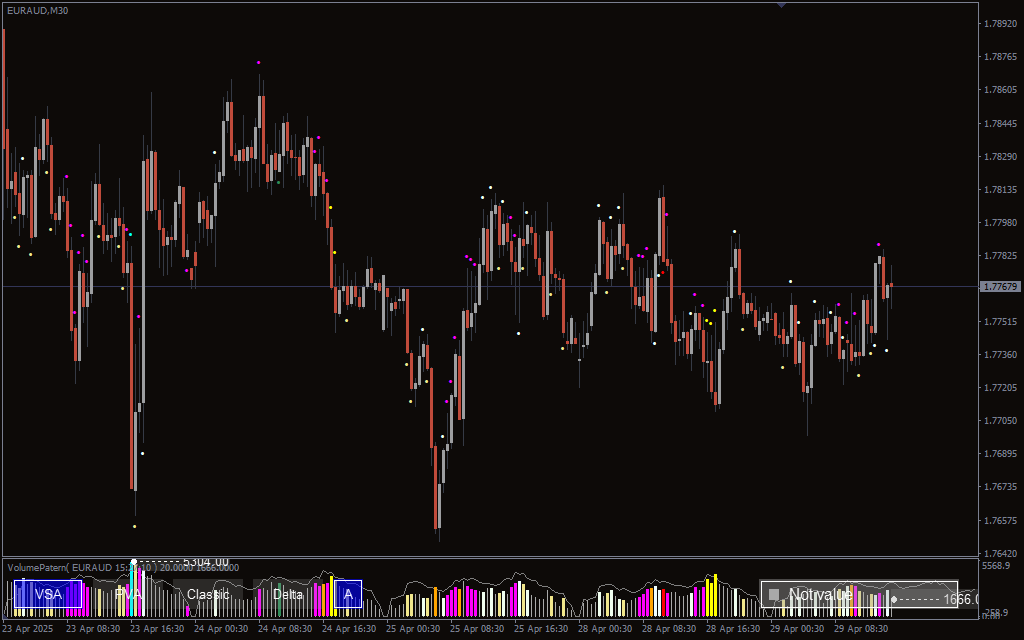
Task: Click the EURAUD,M30 chart title
Action: click(38, 10)
